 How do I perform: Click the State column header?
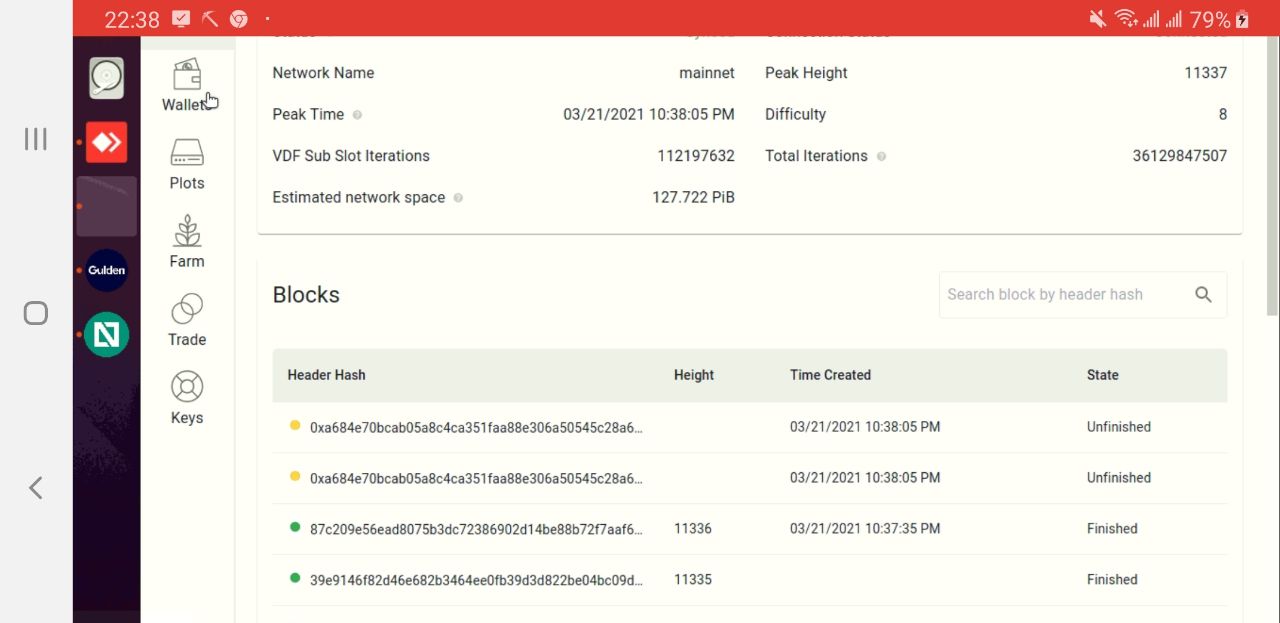point(1102,375)
